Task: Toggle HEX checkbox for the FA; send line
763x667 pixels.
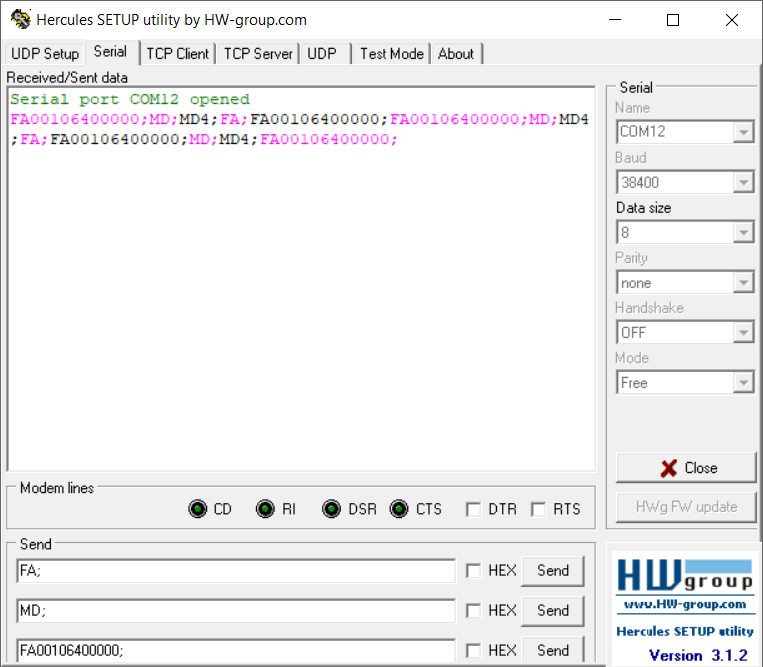Action: [x=473, y=571]
